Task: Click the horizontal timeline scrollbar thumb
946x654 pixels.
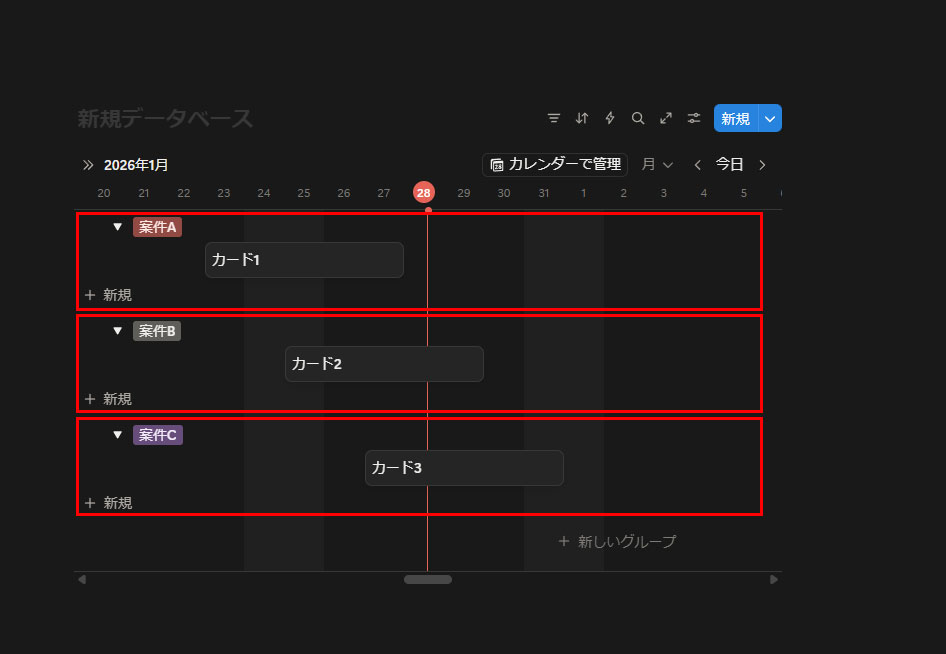Action: 428,579
